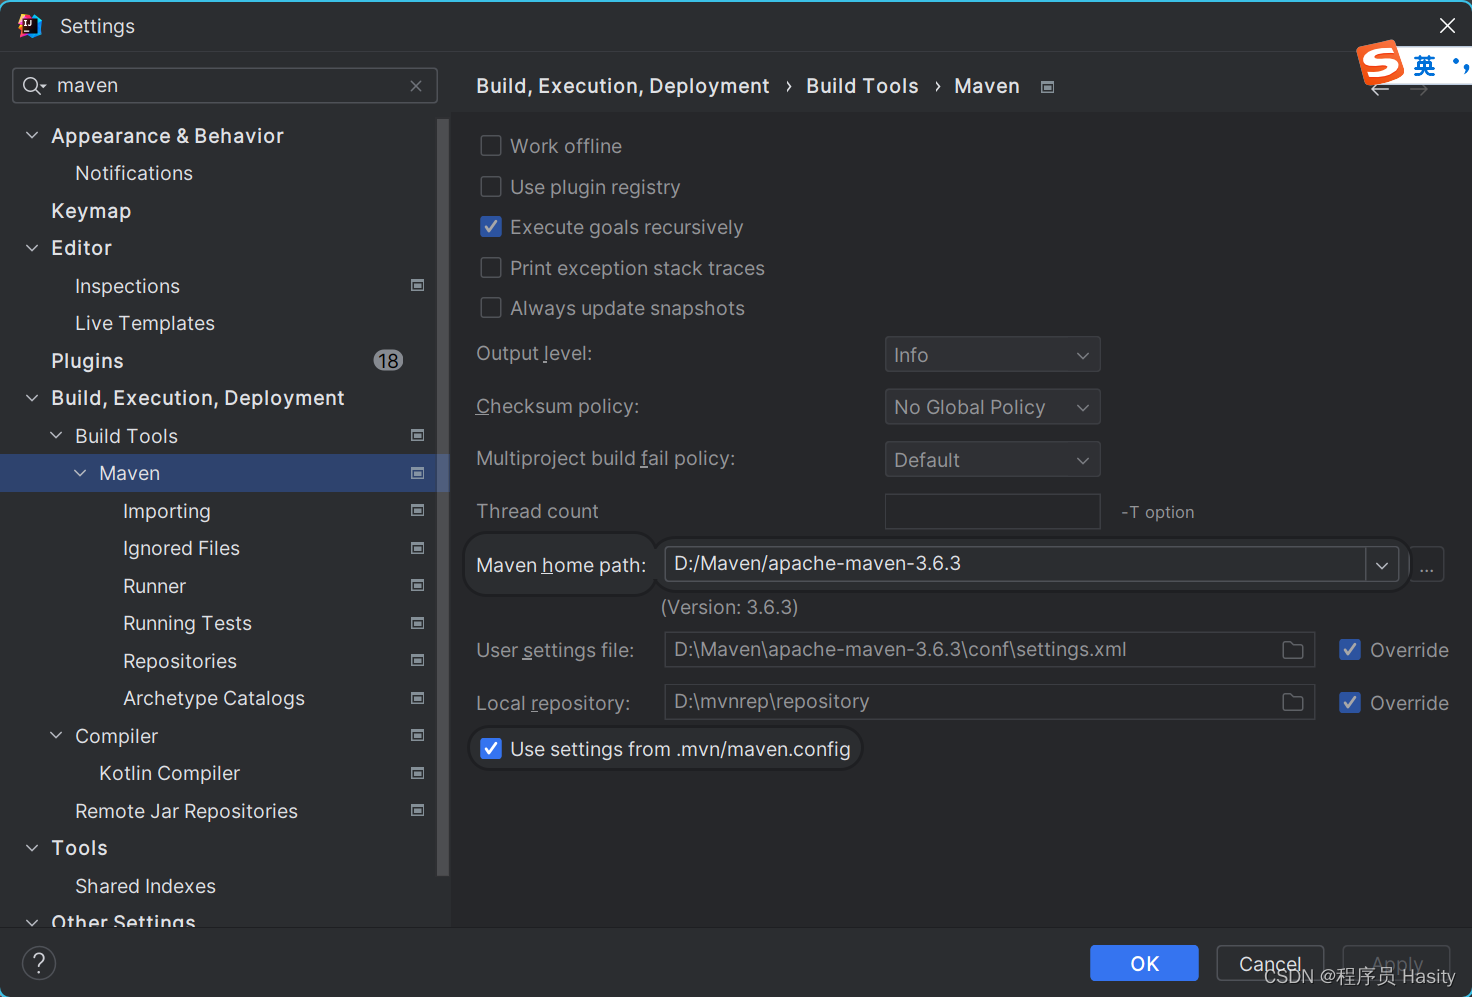The width and height of the screenshot is (1472, 997).
Task: Browse with the folder icon for User settings file
Action: tap(1293, 650)
